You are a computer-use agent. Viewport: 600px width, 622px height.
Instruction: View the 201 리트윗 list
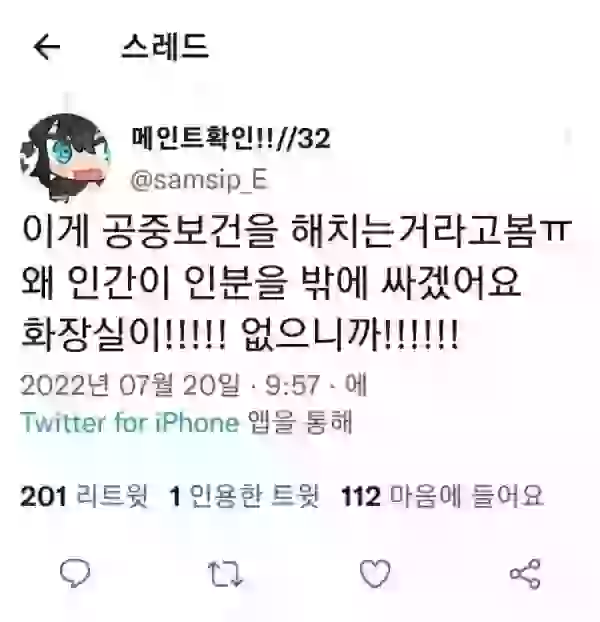click(x=84, y=496)
